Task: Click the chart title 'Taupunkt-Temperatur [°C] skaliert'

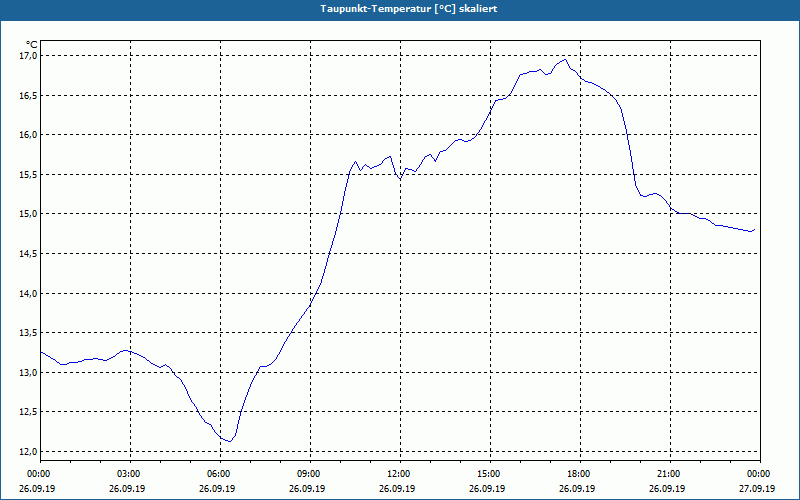Action: [x=409, y=9]
